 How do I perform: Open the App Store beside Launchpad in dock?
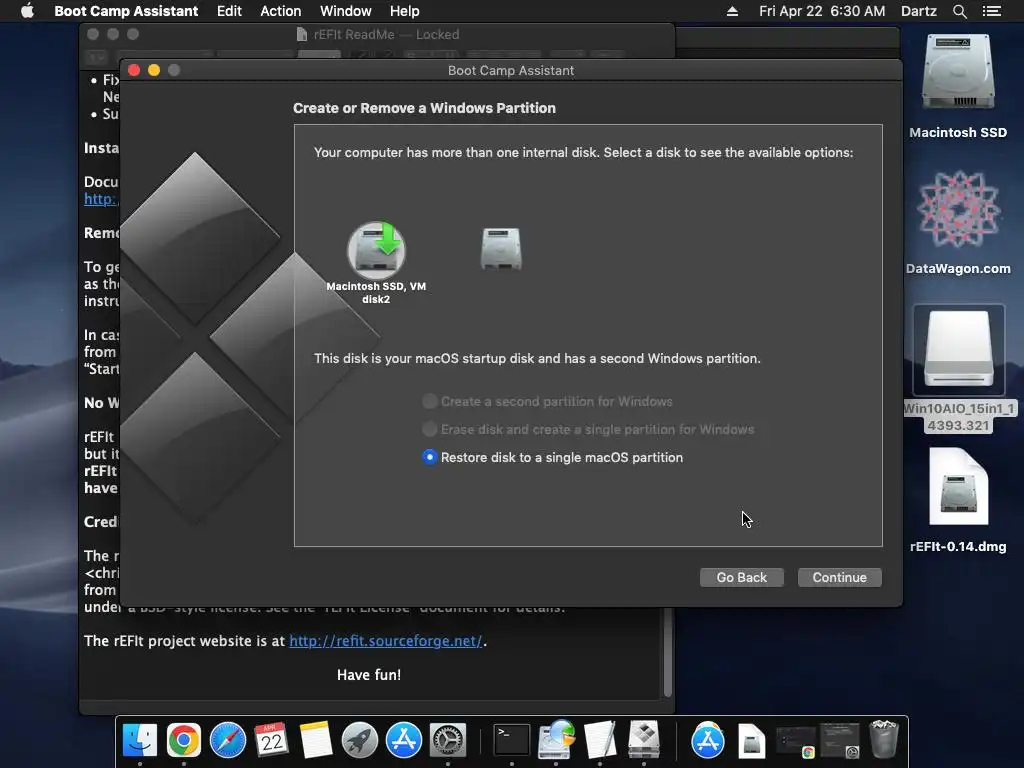click(x=404, y=740)
